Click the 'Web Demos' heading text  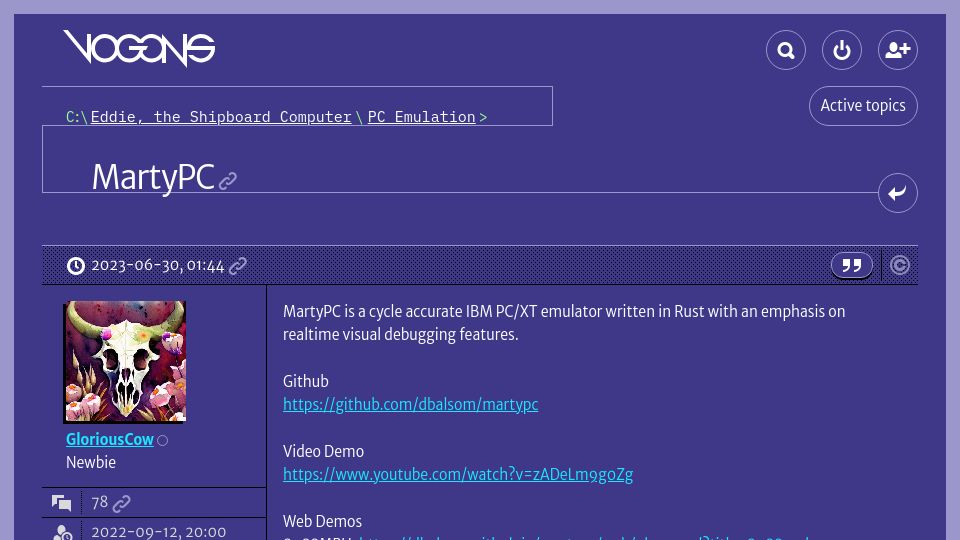[x=322, y=522]
